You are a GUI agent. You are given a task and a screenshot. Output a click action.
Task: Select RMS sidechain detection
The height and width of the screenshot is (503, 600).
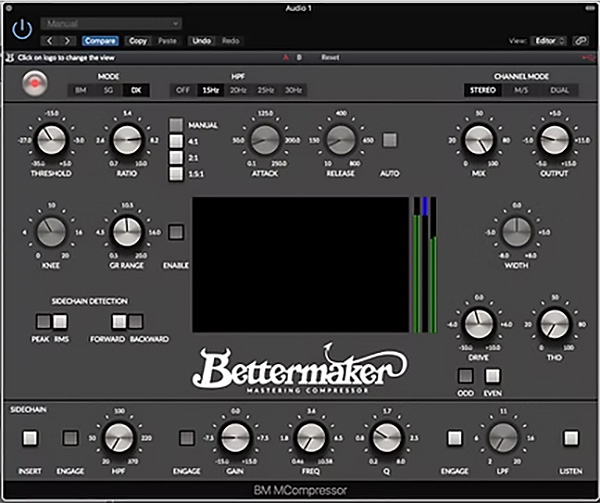60,322
